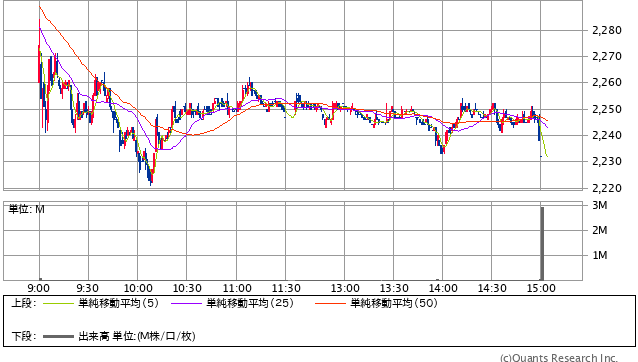Click the red 単純移動平均(50) legend line
Screen dimensions: 638x362
pos(330,303)
